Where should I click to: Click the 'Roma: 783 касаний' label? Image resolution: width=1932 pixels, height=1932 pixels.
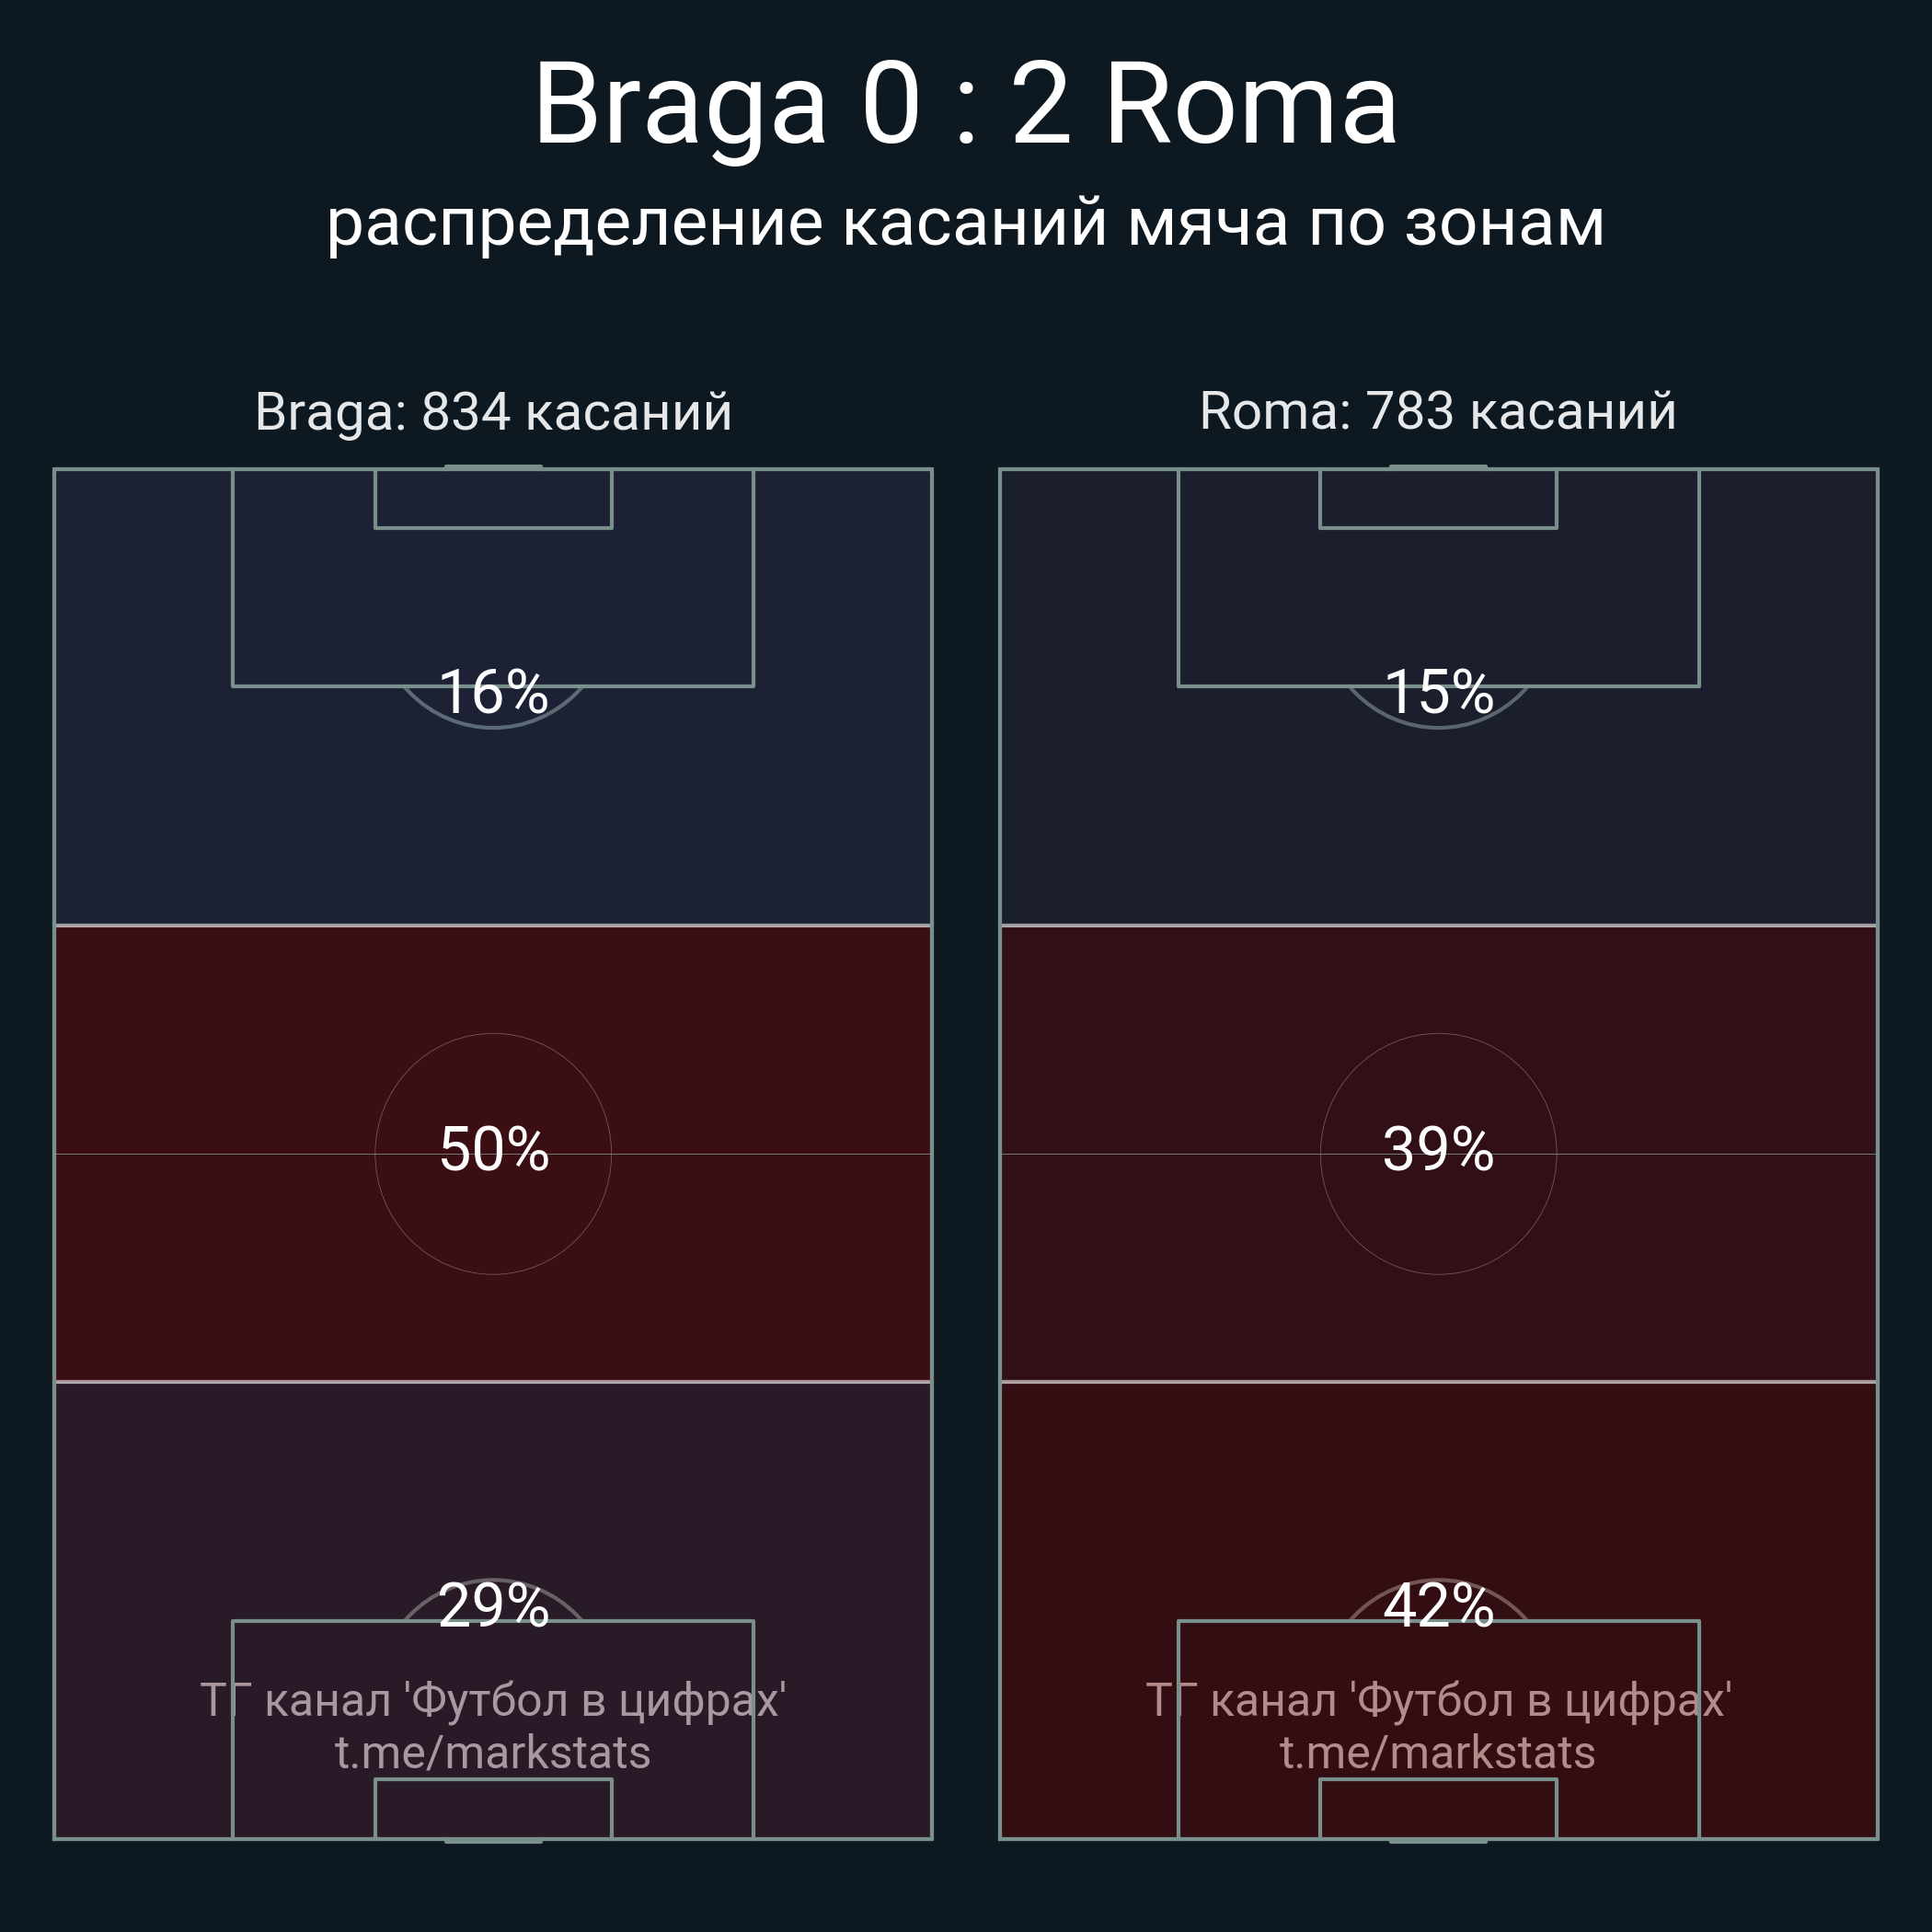click(x=1438, y=411)
